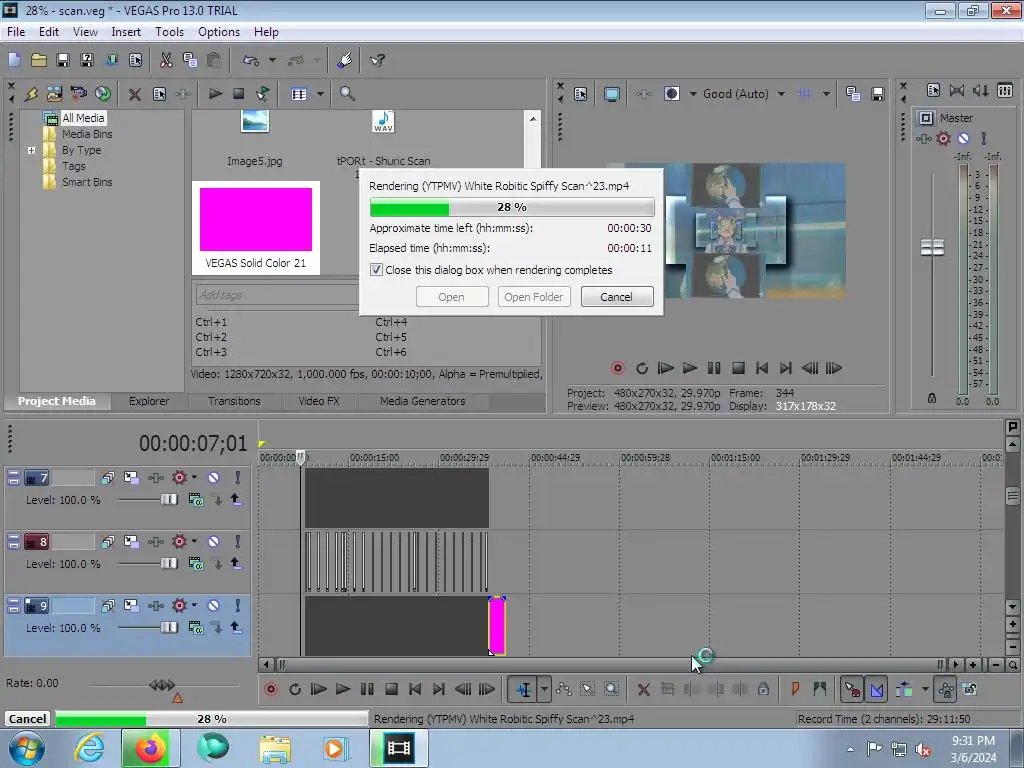The width and height of the screenshot is (1024, 768).
Task: Click the New project icon in toolbar
Action: click(x=14, y=60)
